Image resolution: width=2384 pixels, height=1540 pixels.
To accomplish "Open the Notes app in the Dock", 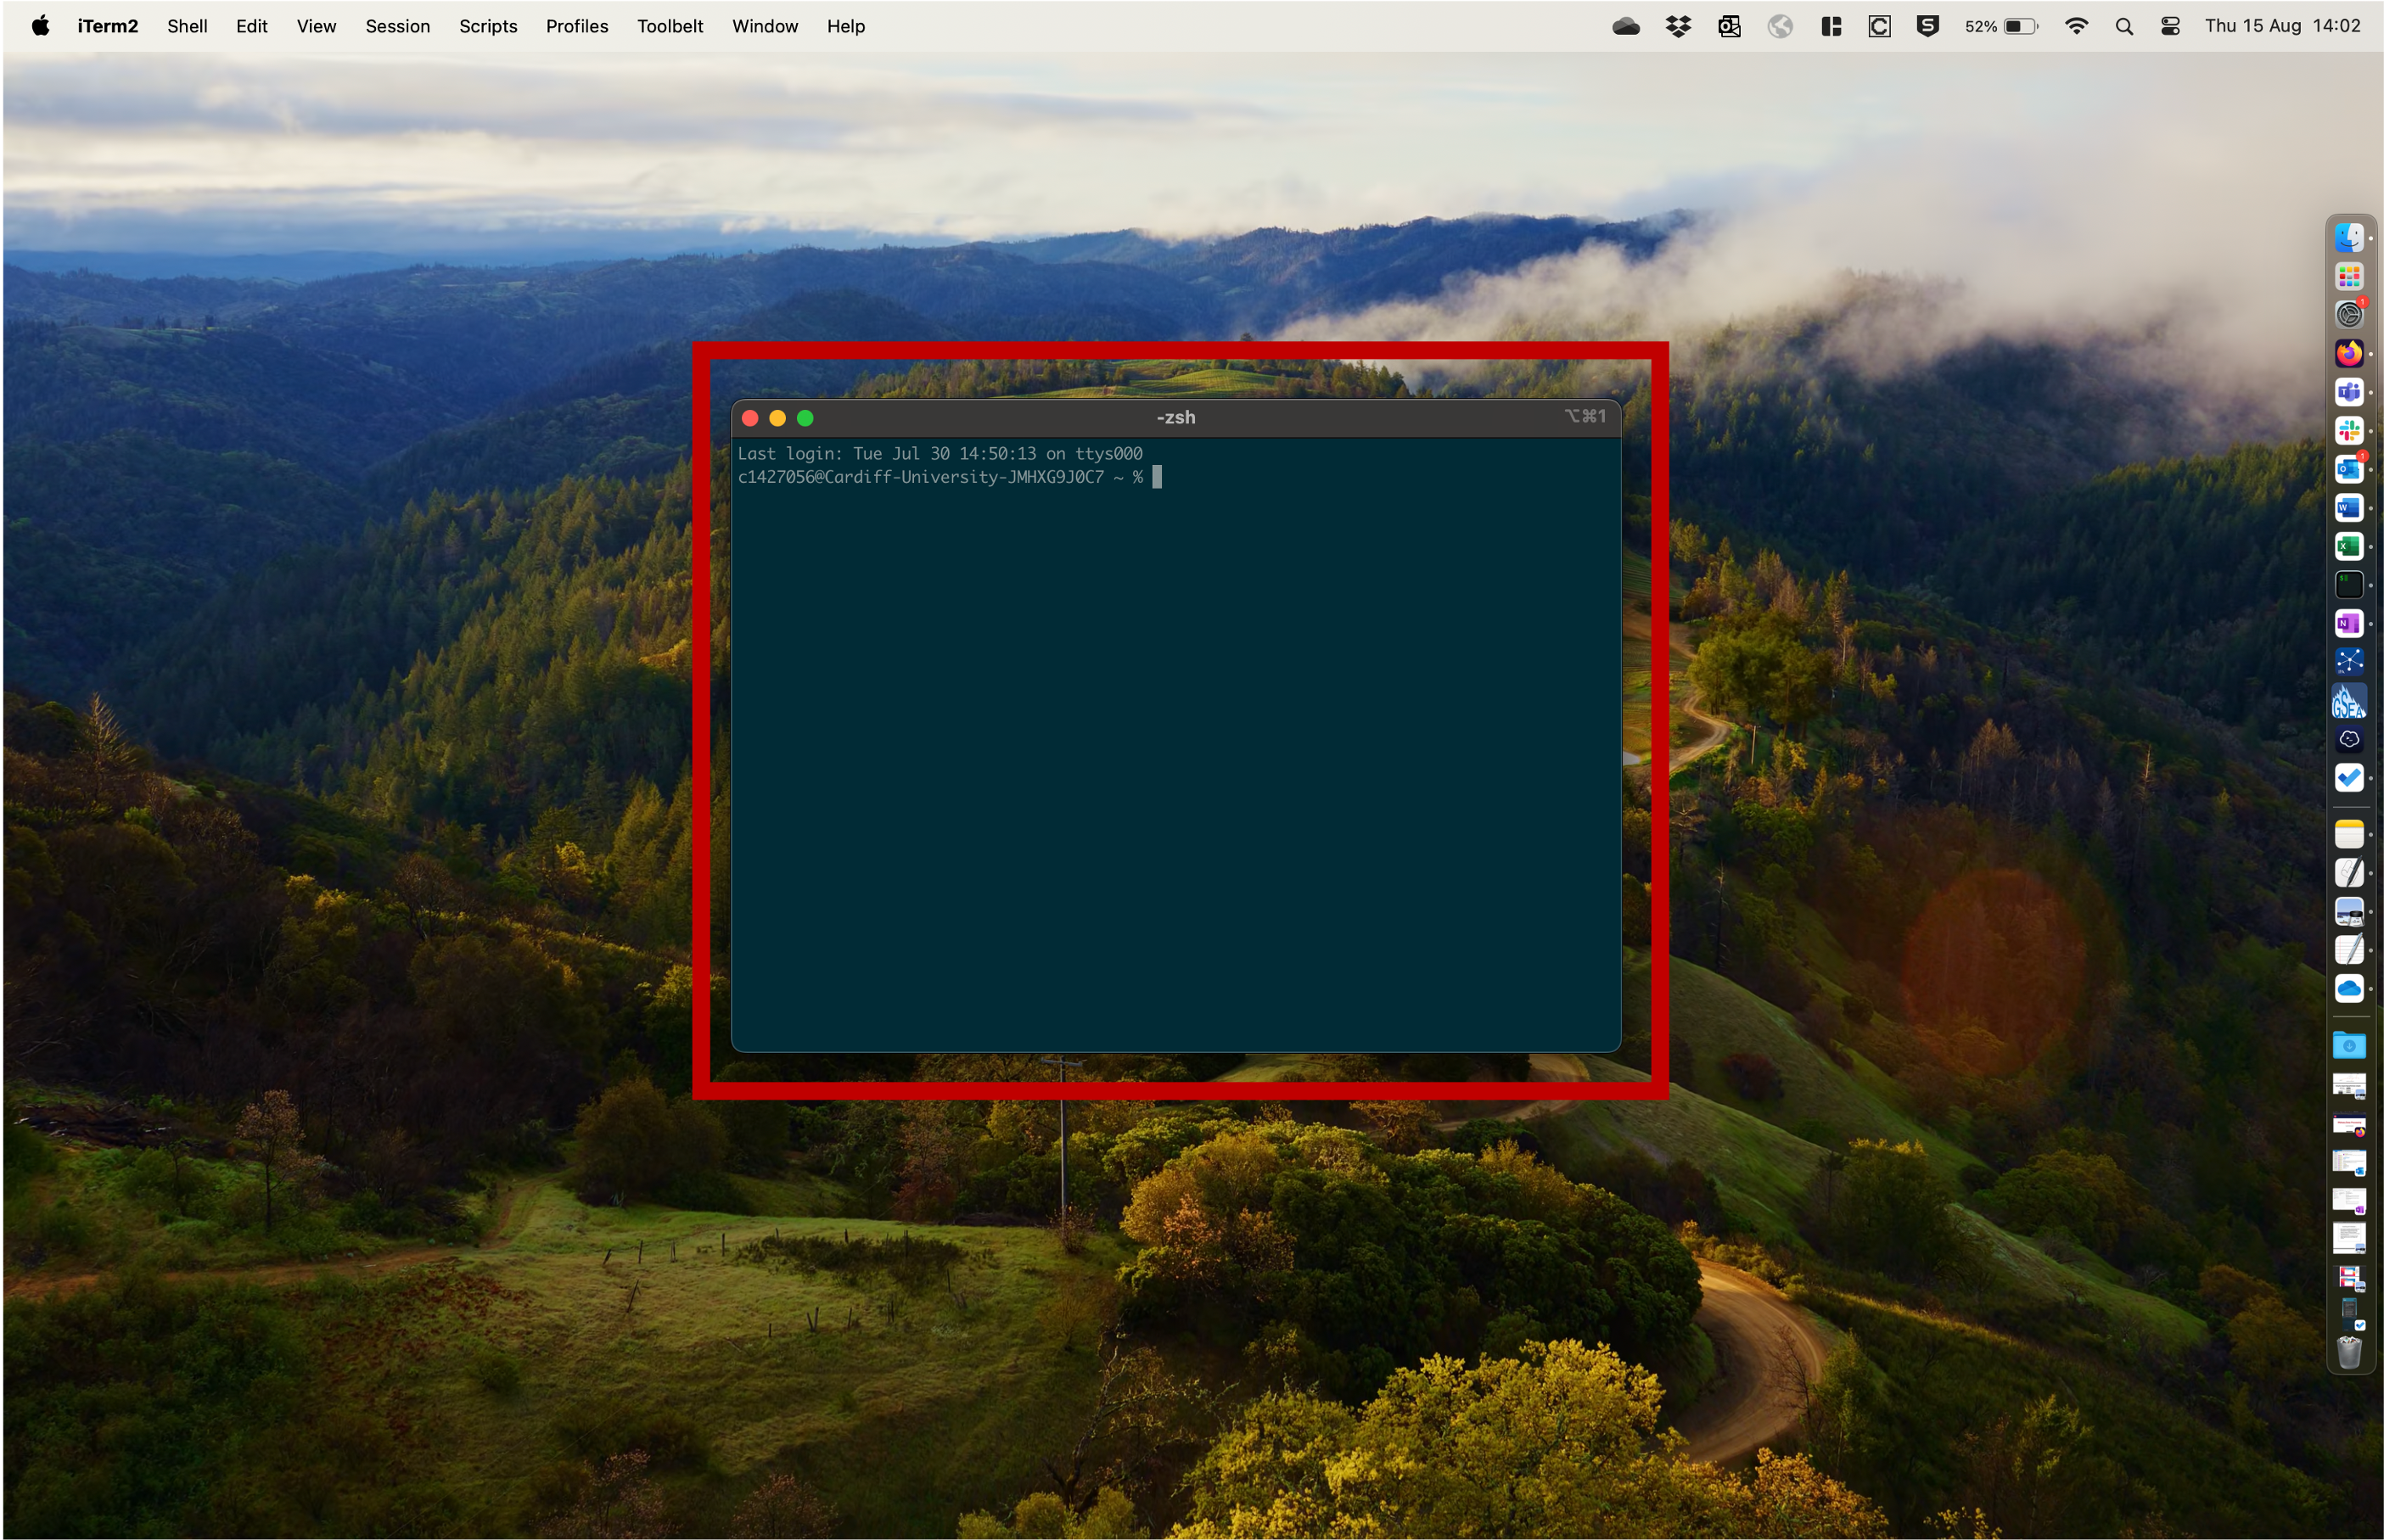I will (x=2348, y=834).
